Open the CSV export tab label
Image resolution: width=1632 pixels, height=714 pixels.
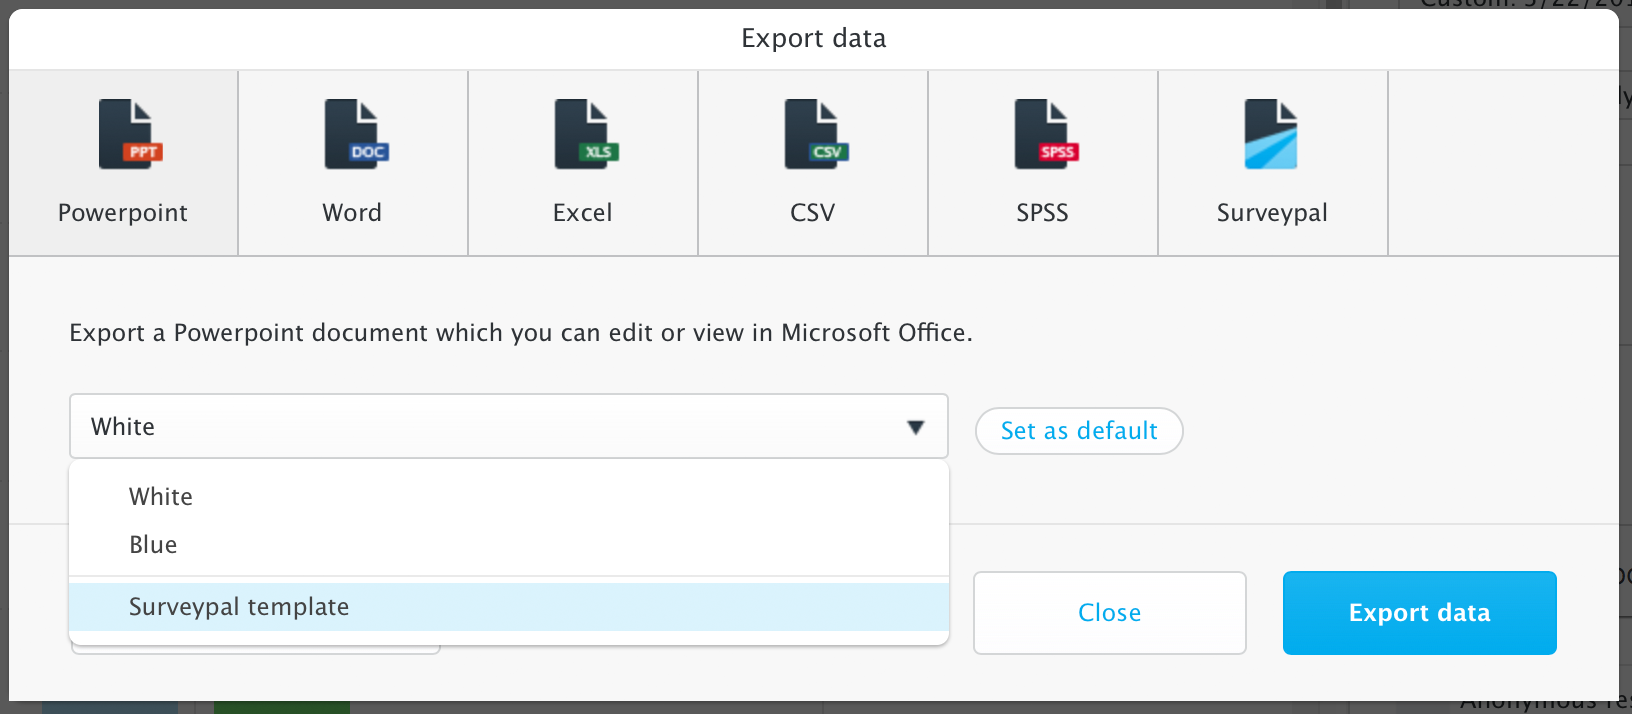tap(812, 213)
